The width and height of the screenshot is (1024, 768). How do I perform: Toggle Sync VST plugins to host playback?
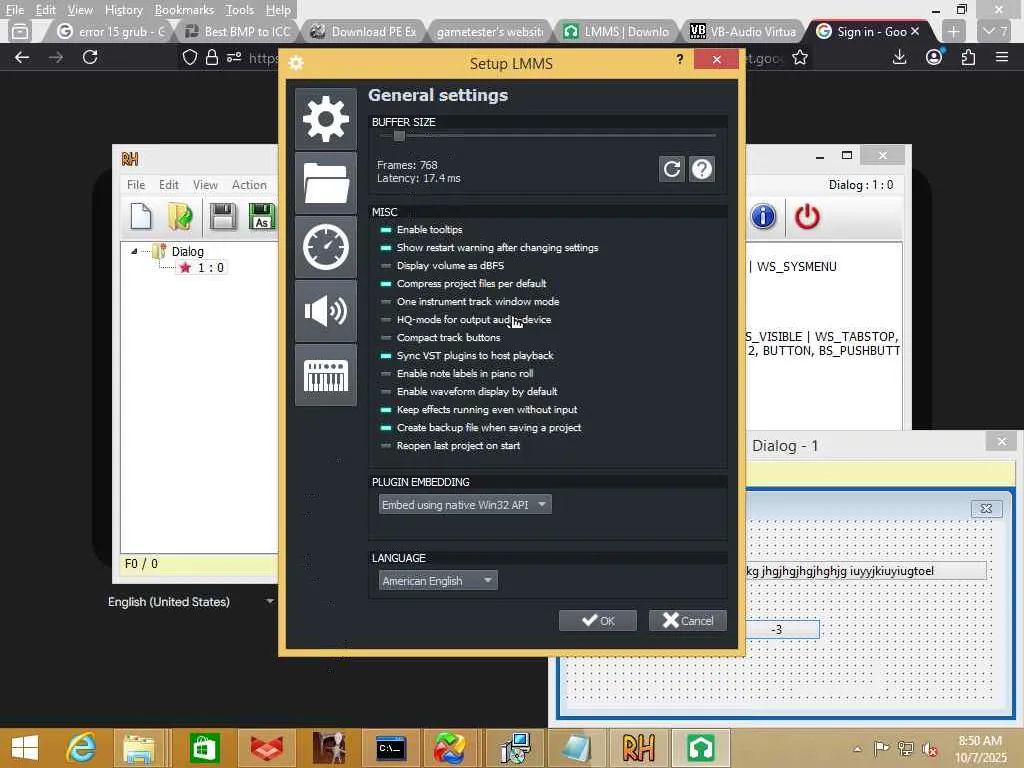(x=467, y=356)
